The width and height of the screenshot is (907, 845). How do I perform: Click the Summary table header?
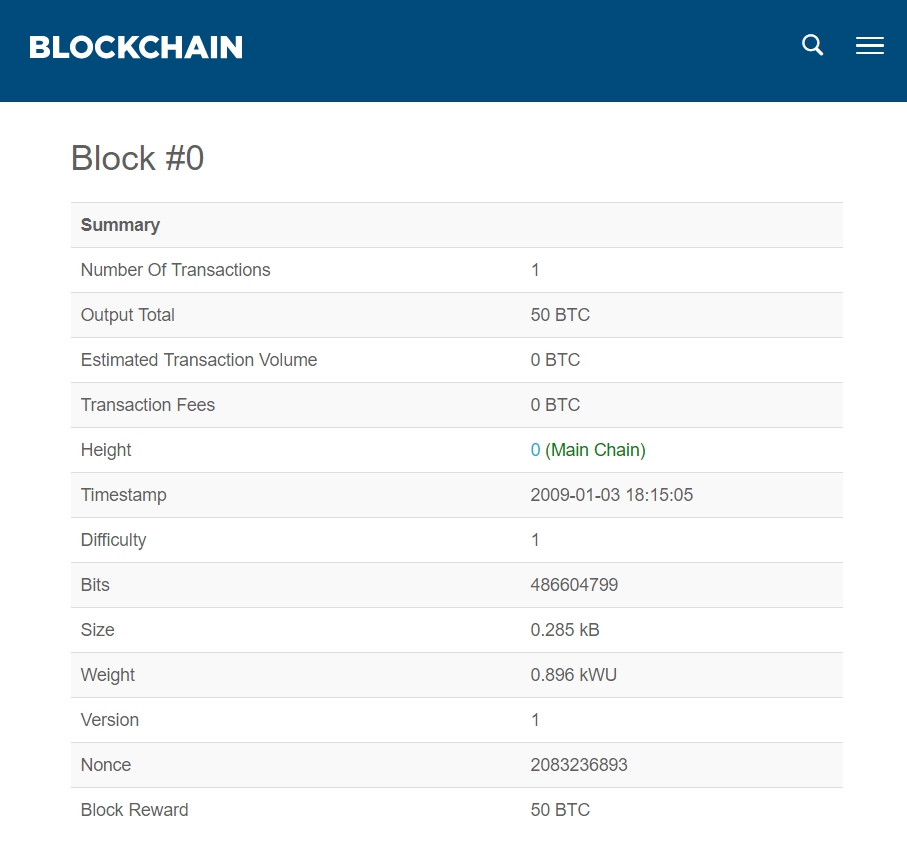click(x=120, y=225)
